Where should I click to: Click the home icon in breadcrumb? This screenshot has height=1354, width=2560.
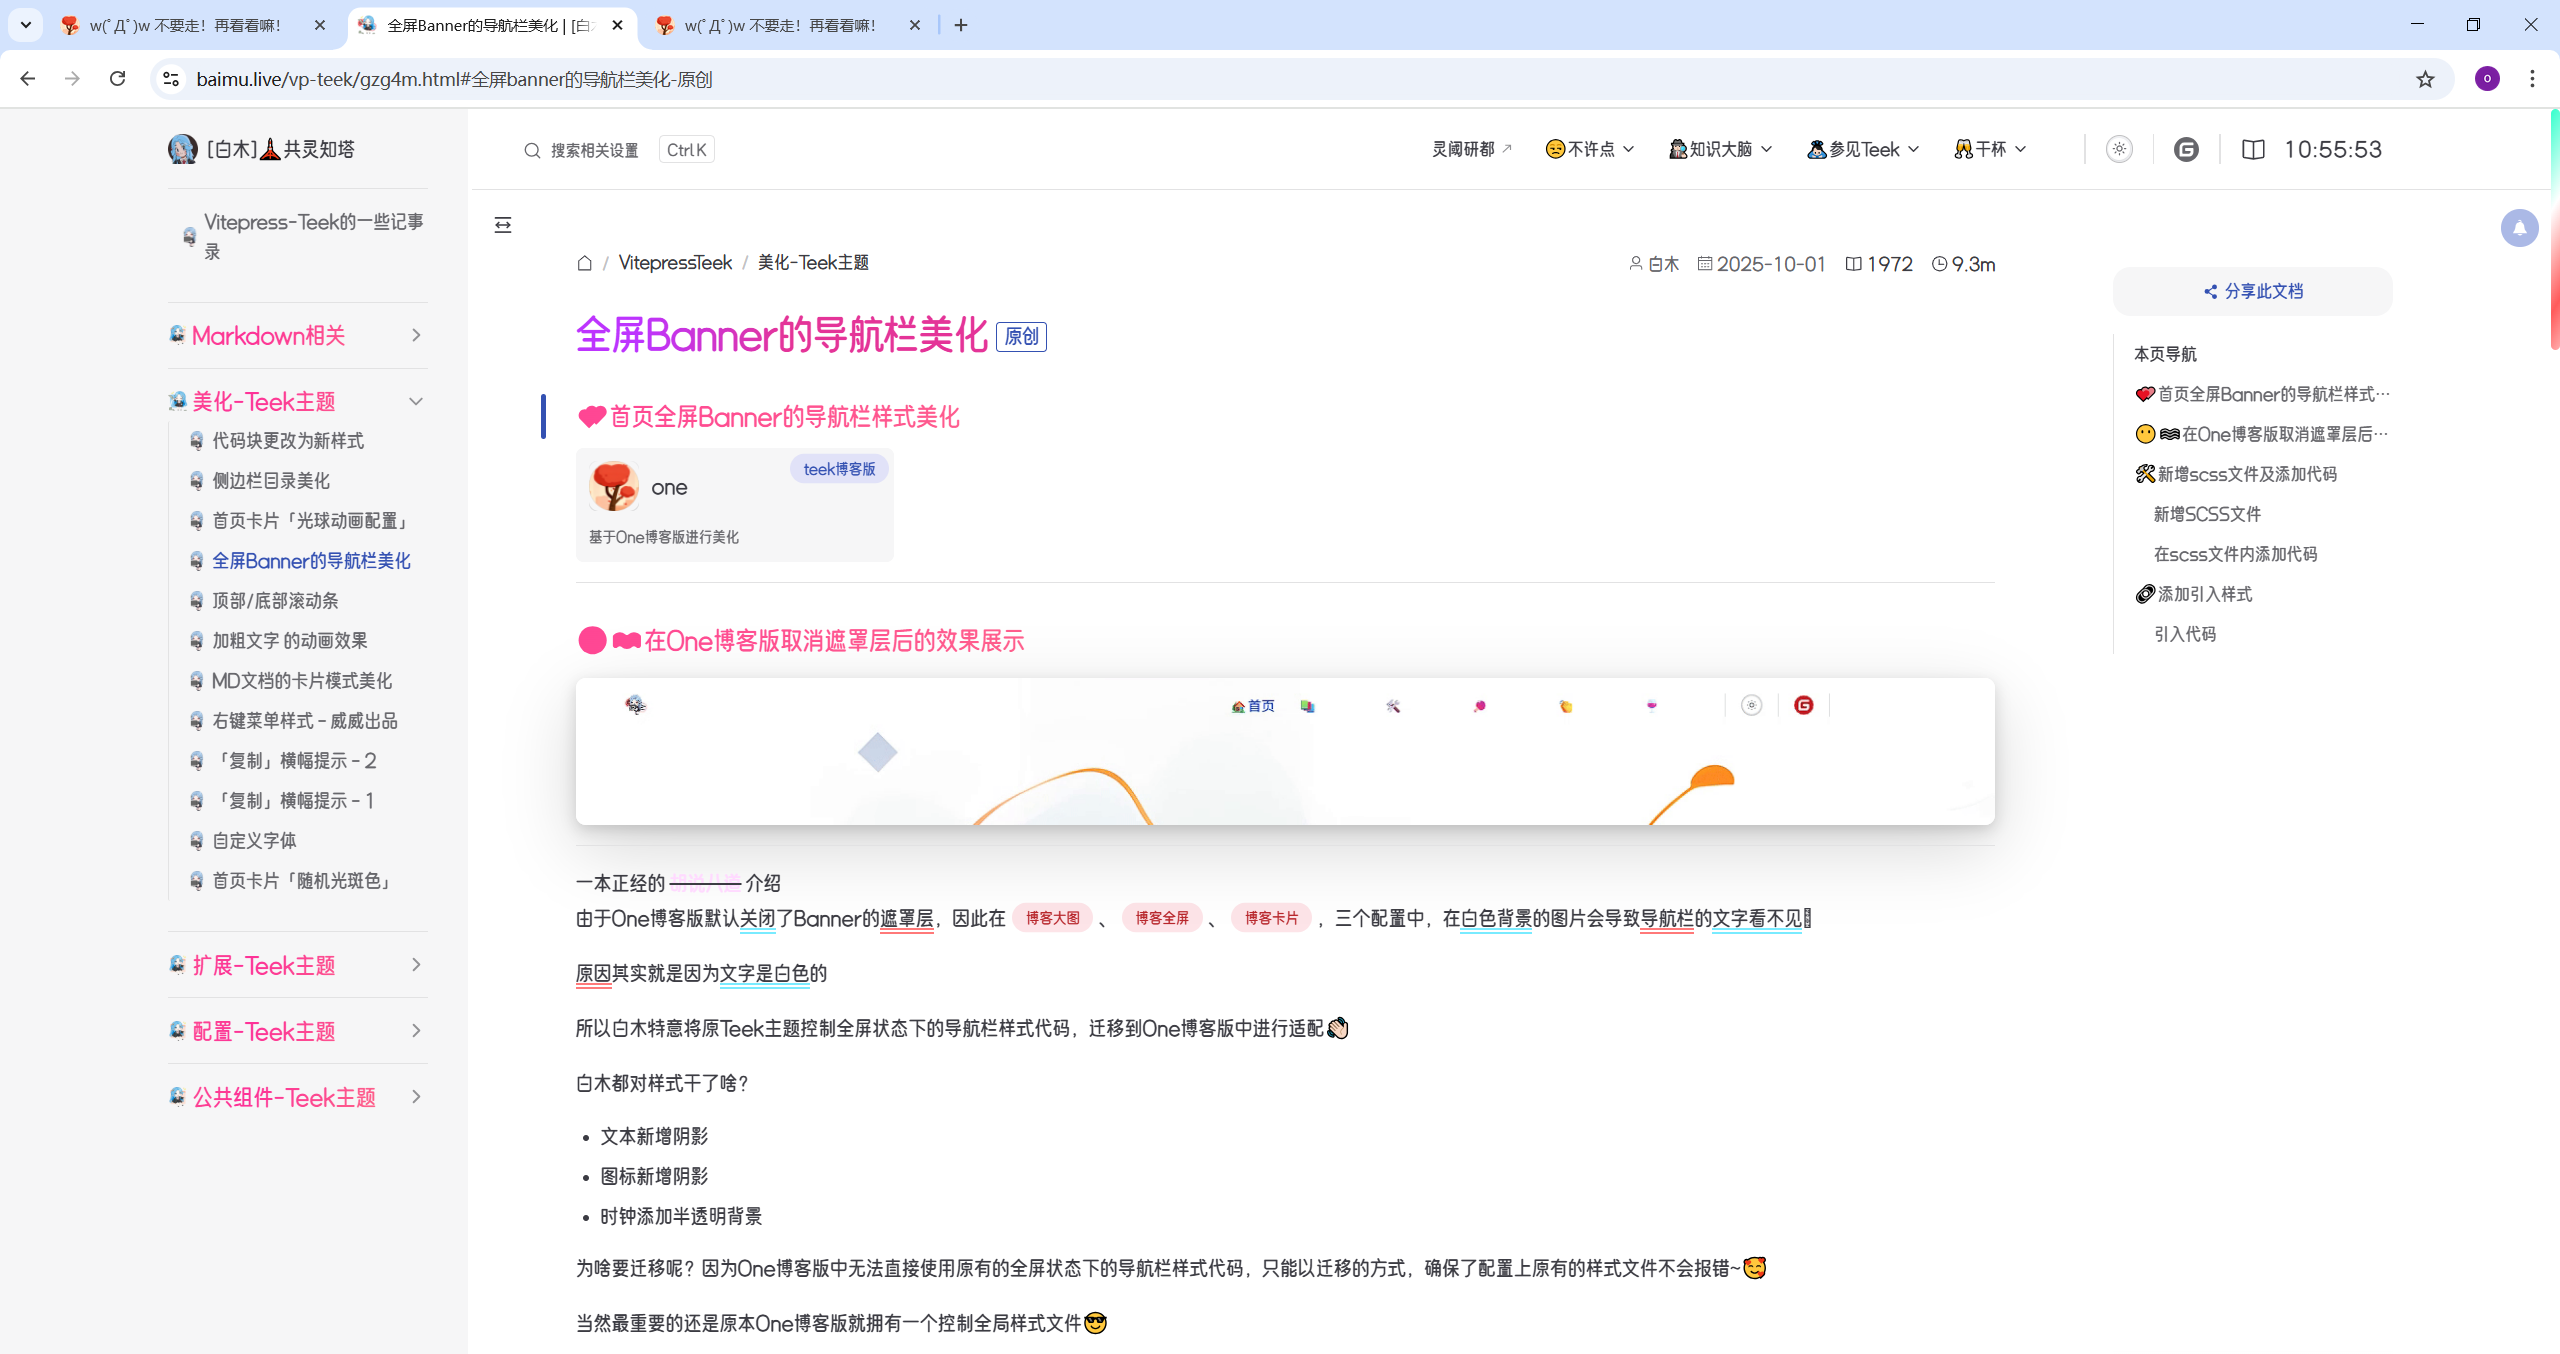[x=585, y=263]
